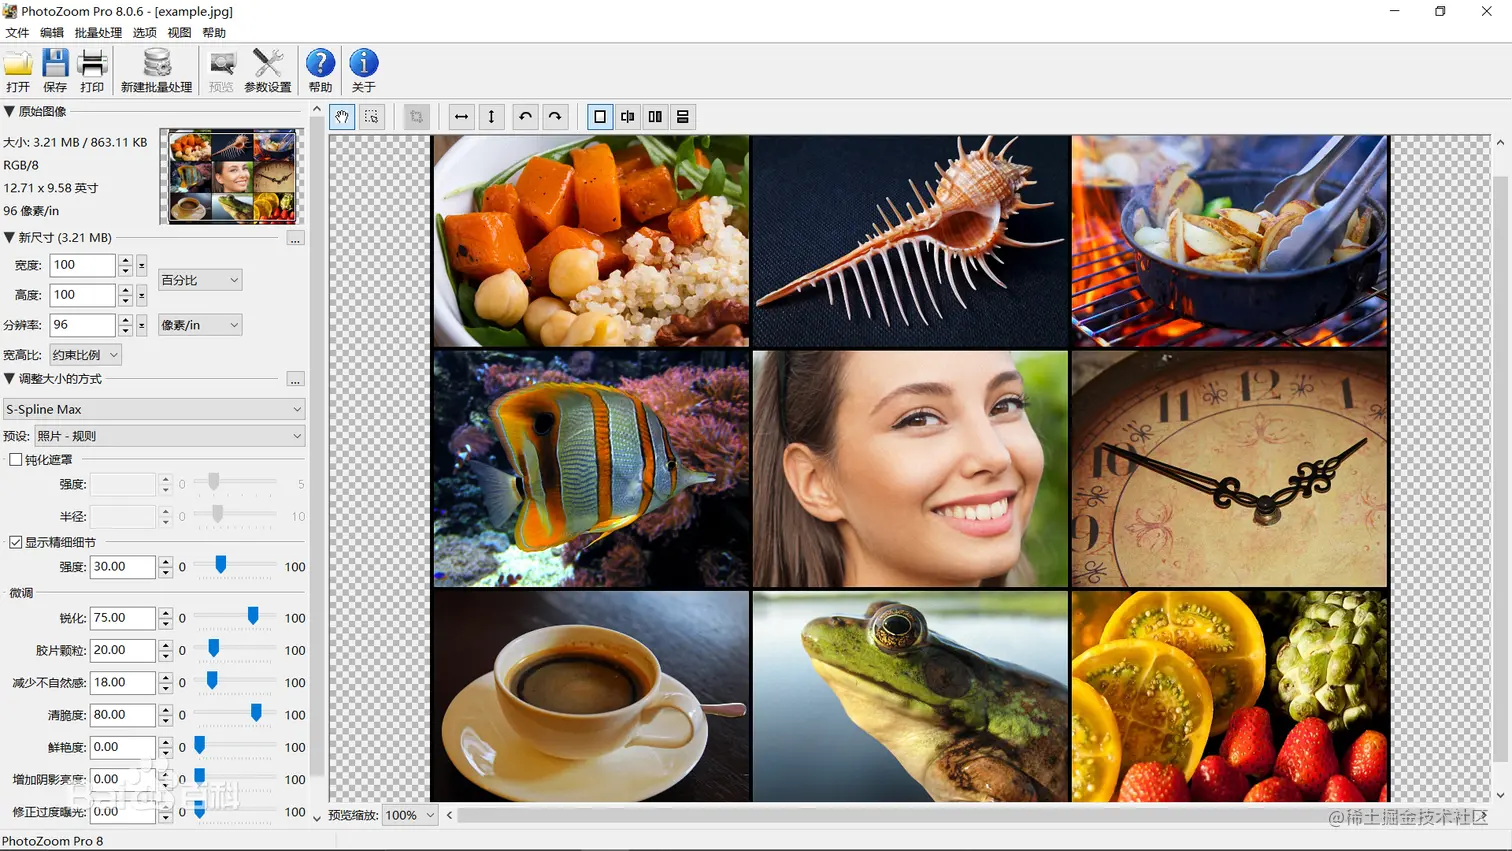
Task: Open the 像素/in resolution unit dropdown
Action: click(x=200, y=325)
